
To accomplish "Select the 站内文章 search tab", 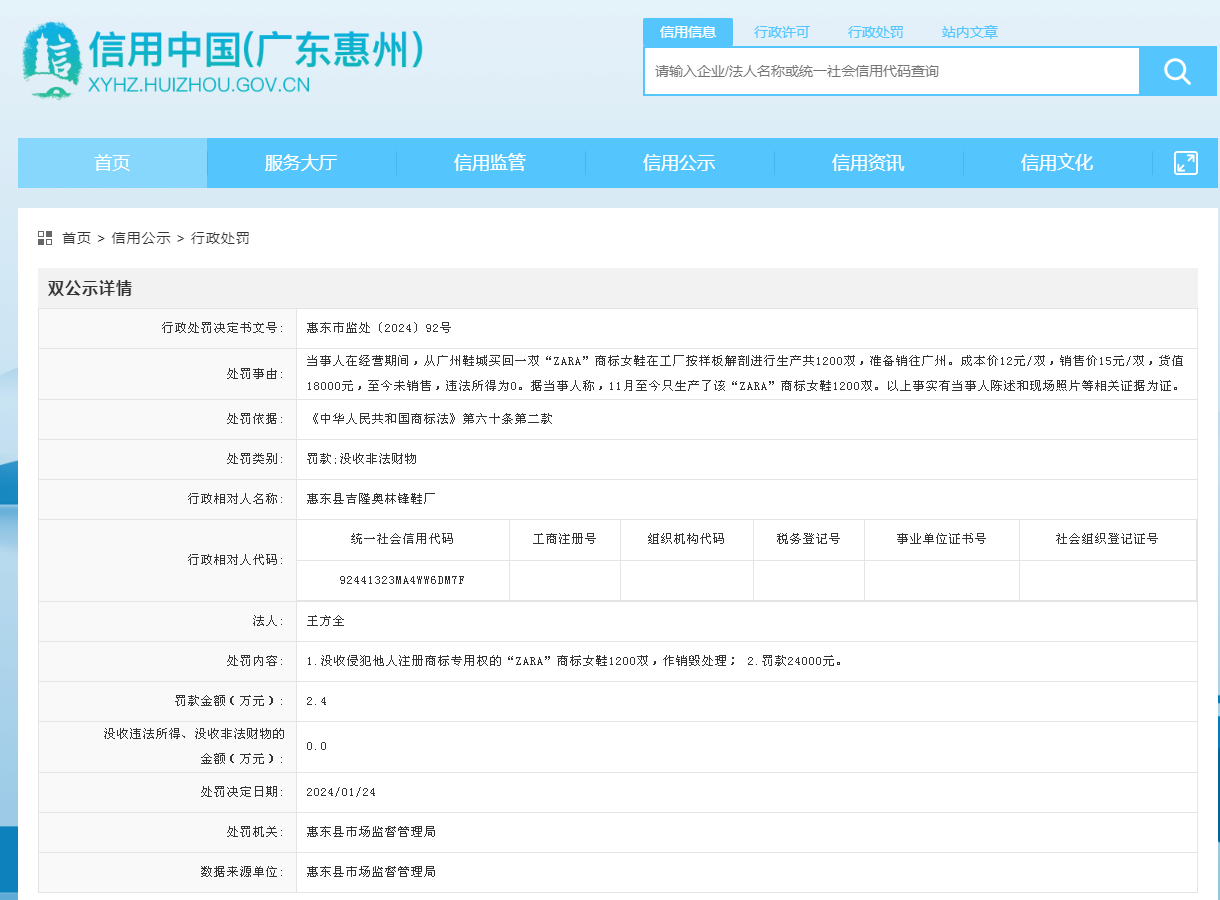I will pyautogui.click(x=970, y=32).
